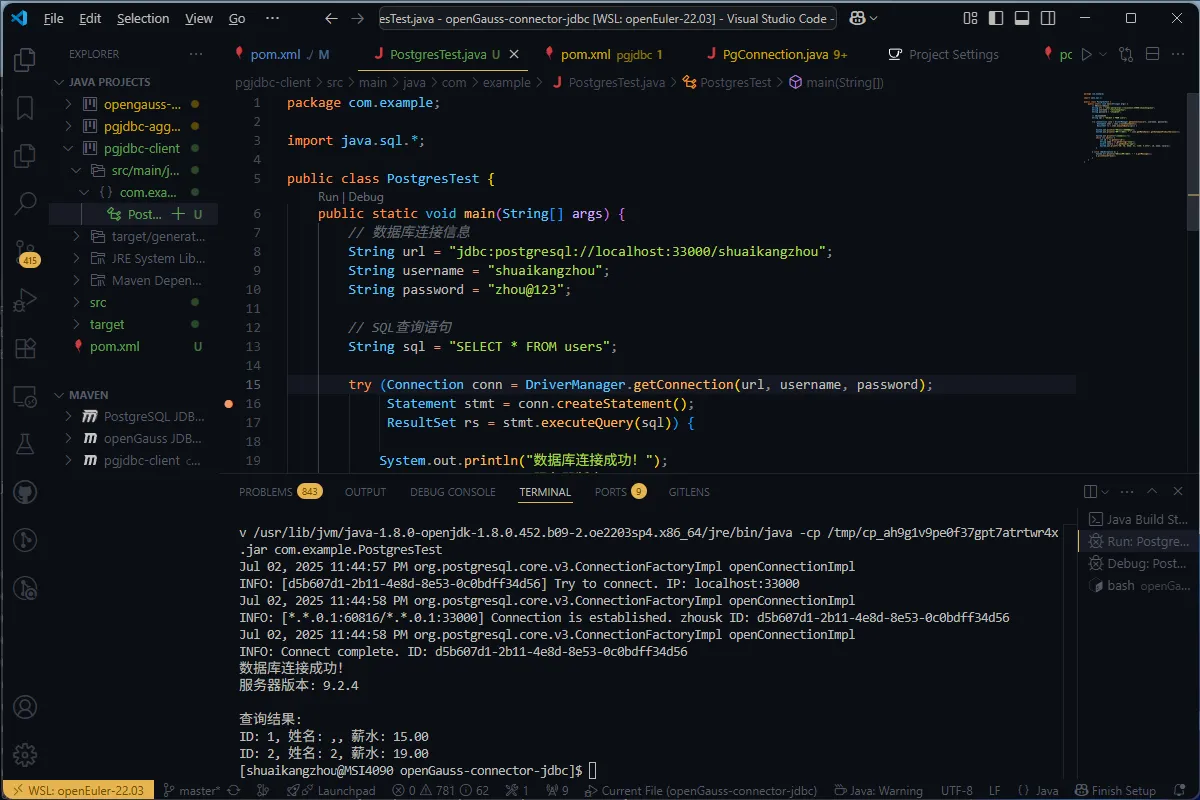This screenshot has height=800, width=1200.
Task: Open Explorer Views and More Actions
Action: [196, 54]
